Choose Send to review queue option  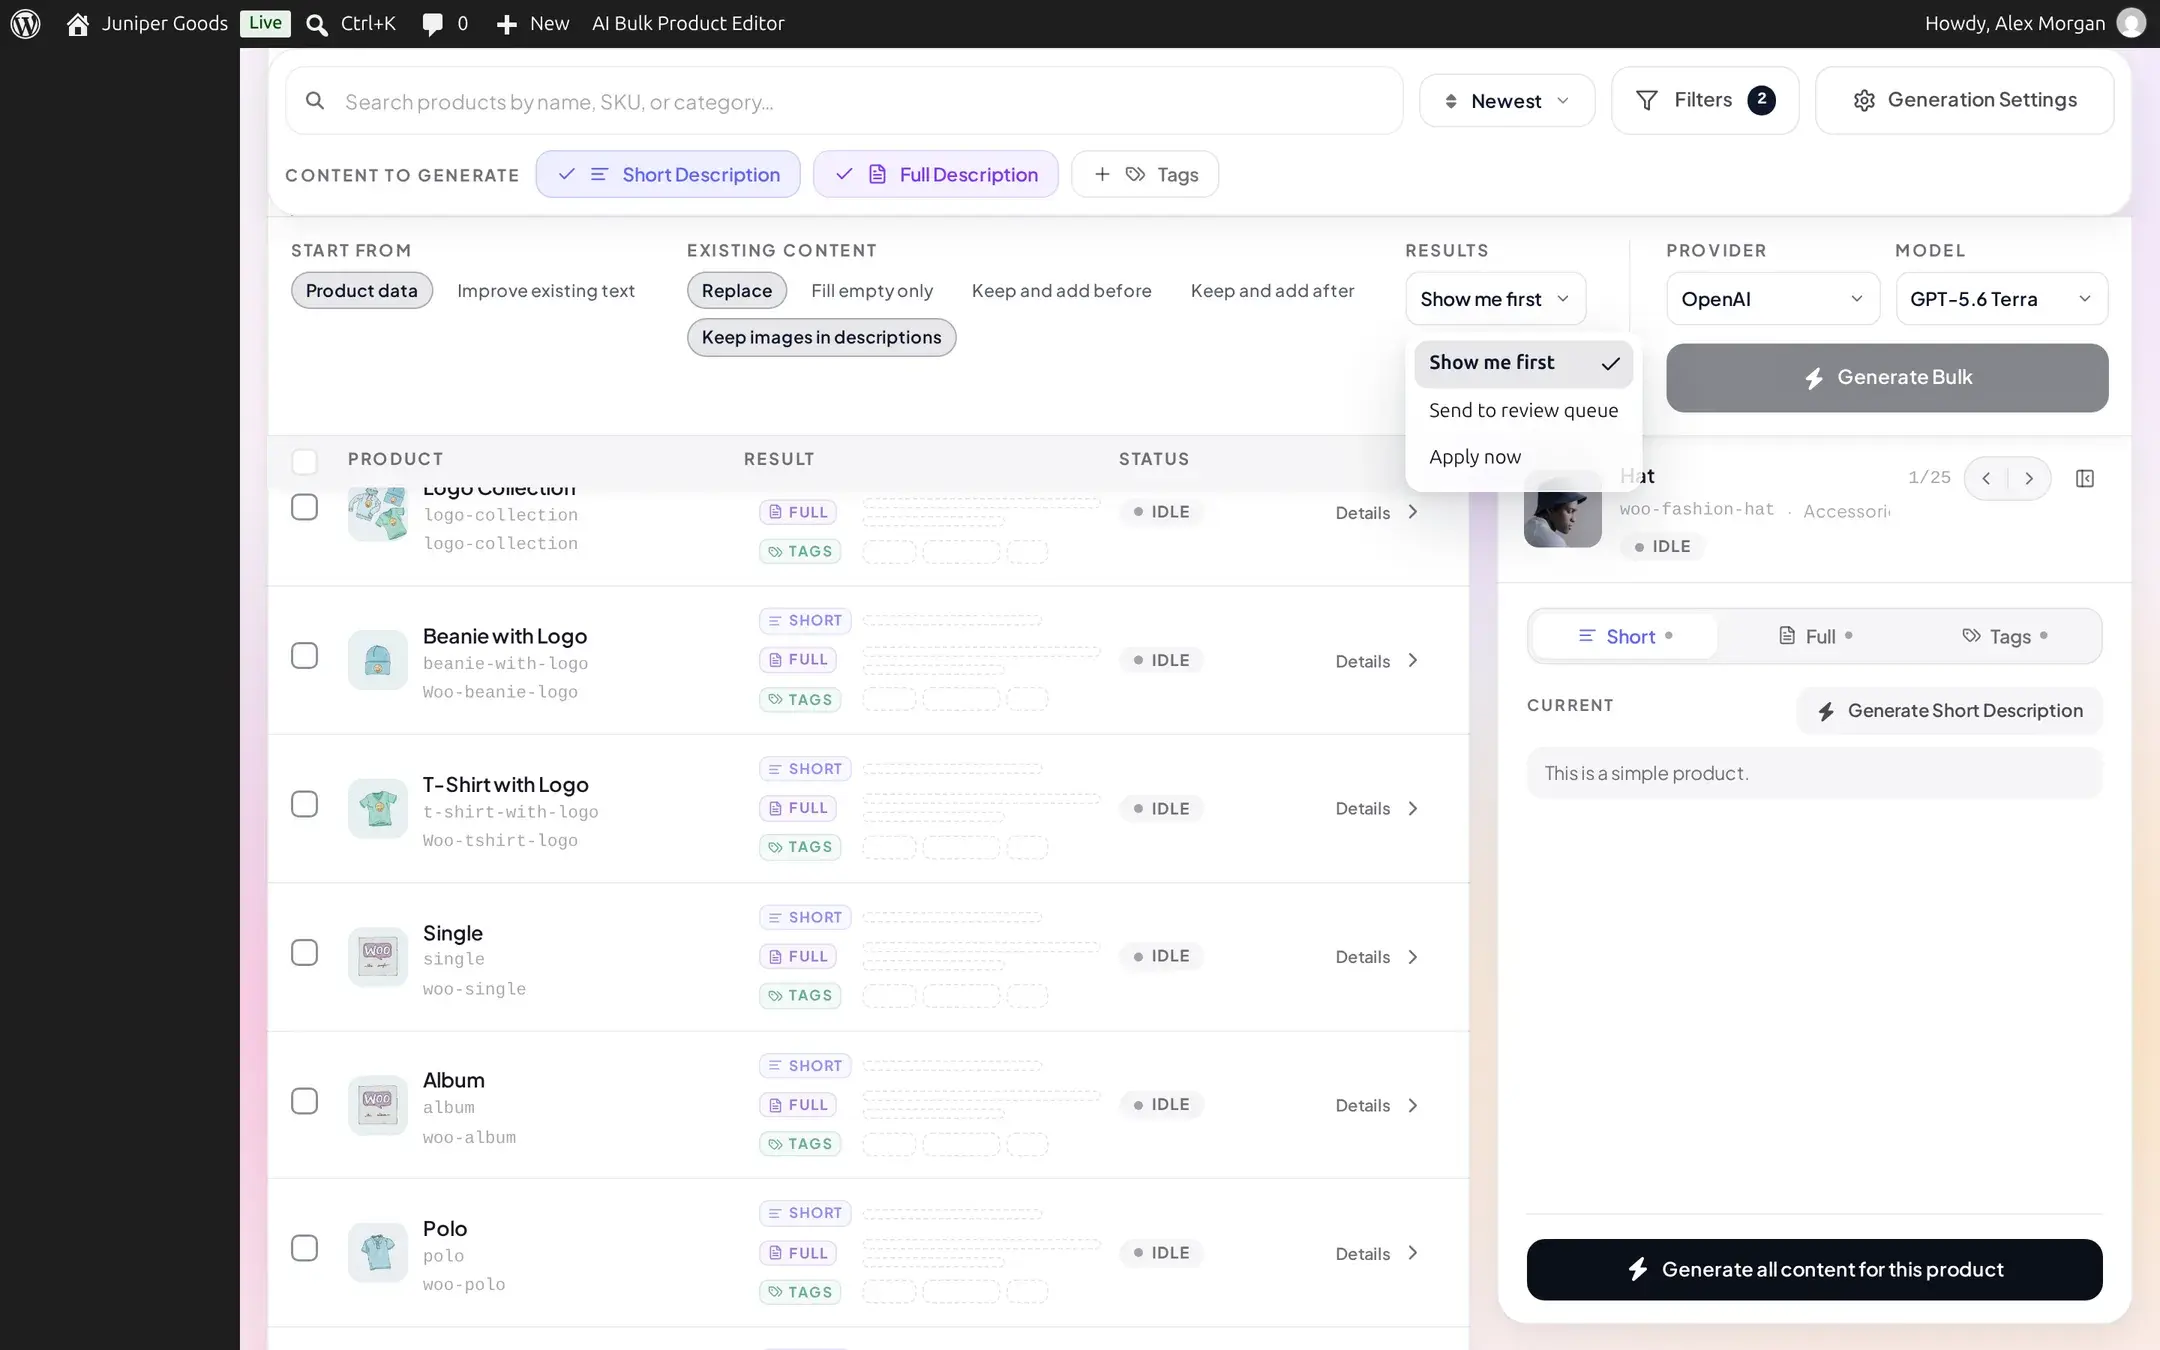(1523, 410)
